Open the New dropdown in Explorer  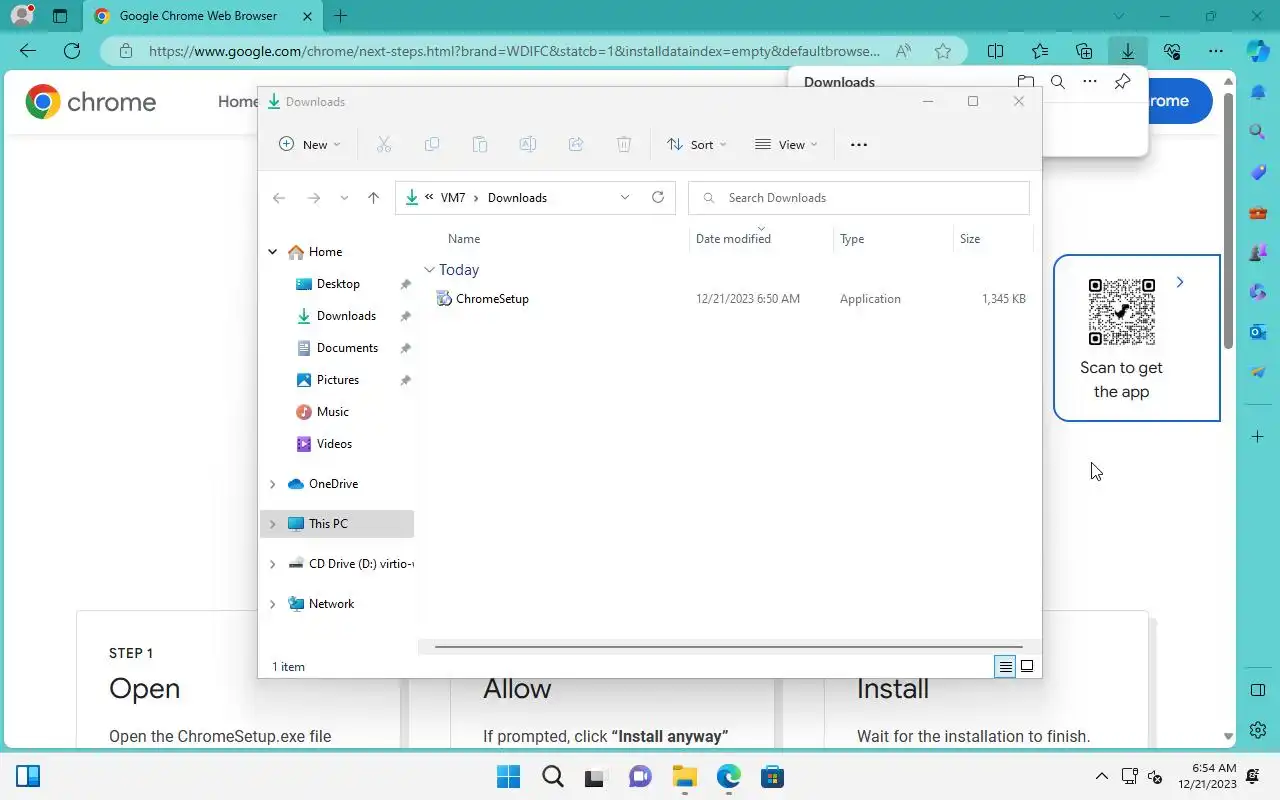tap(310, 145)
